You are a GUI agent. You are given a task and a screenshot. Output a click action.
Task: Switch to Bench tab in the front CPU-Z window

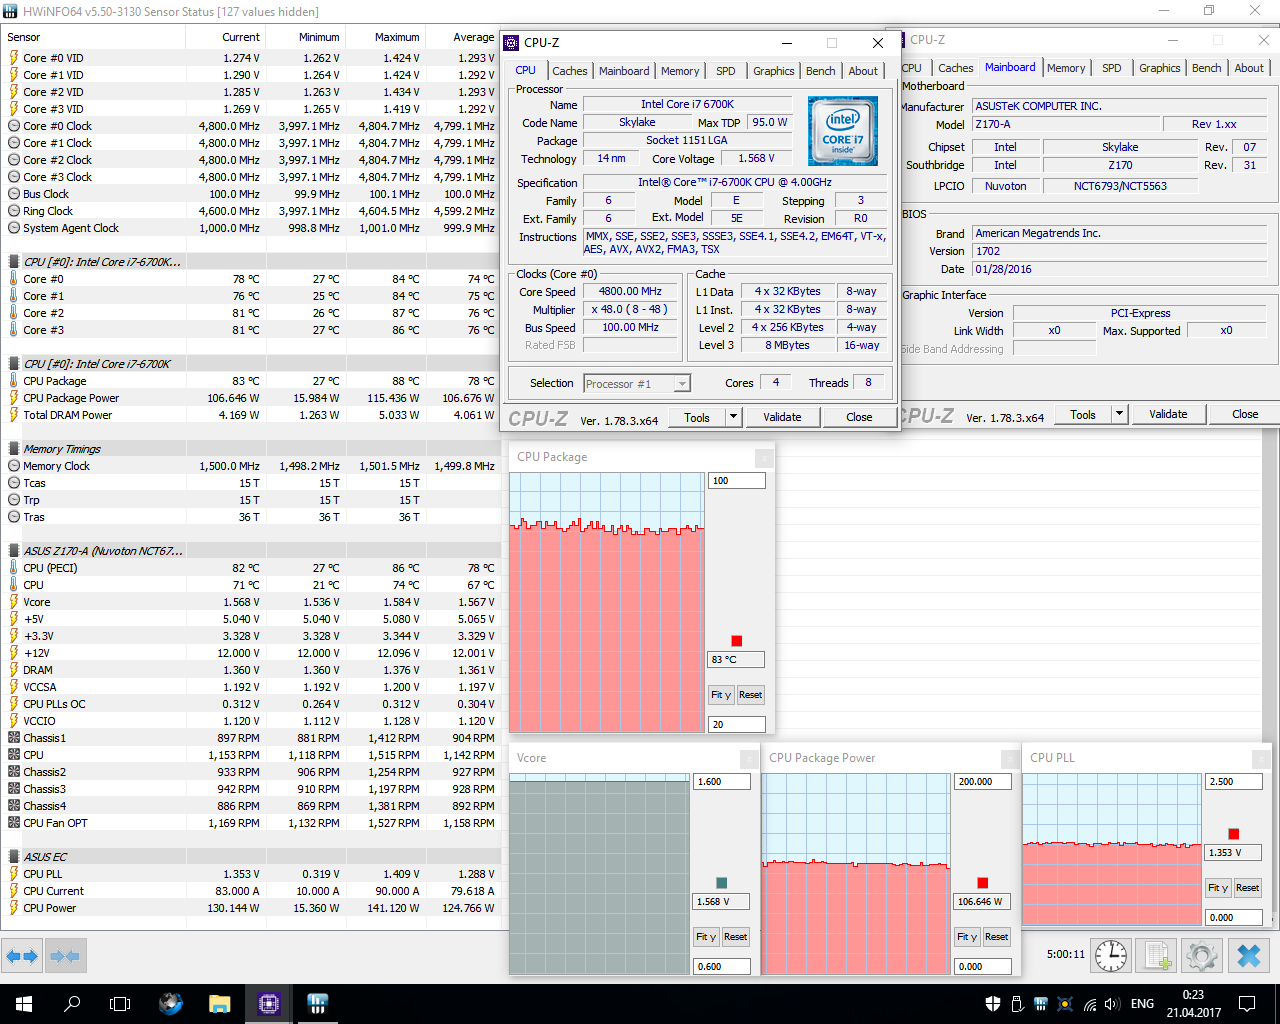pyautogui.click(x=821, y=71)
